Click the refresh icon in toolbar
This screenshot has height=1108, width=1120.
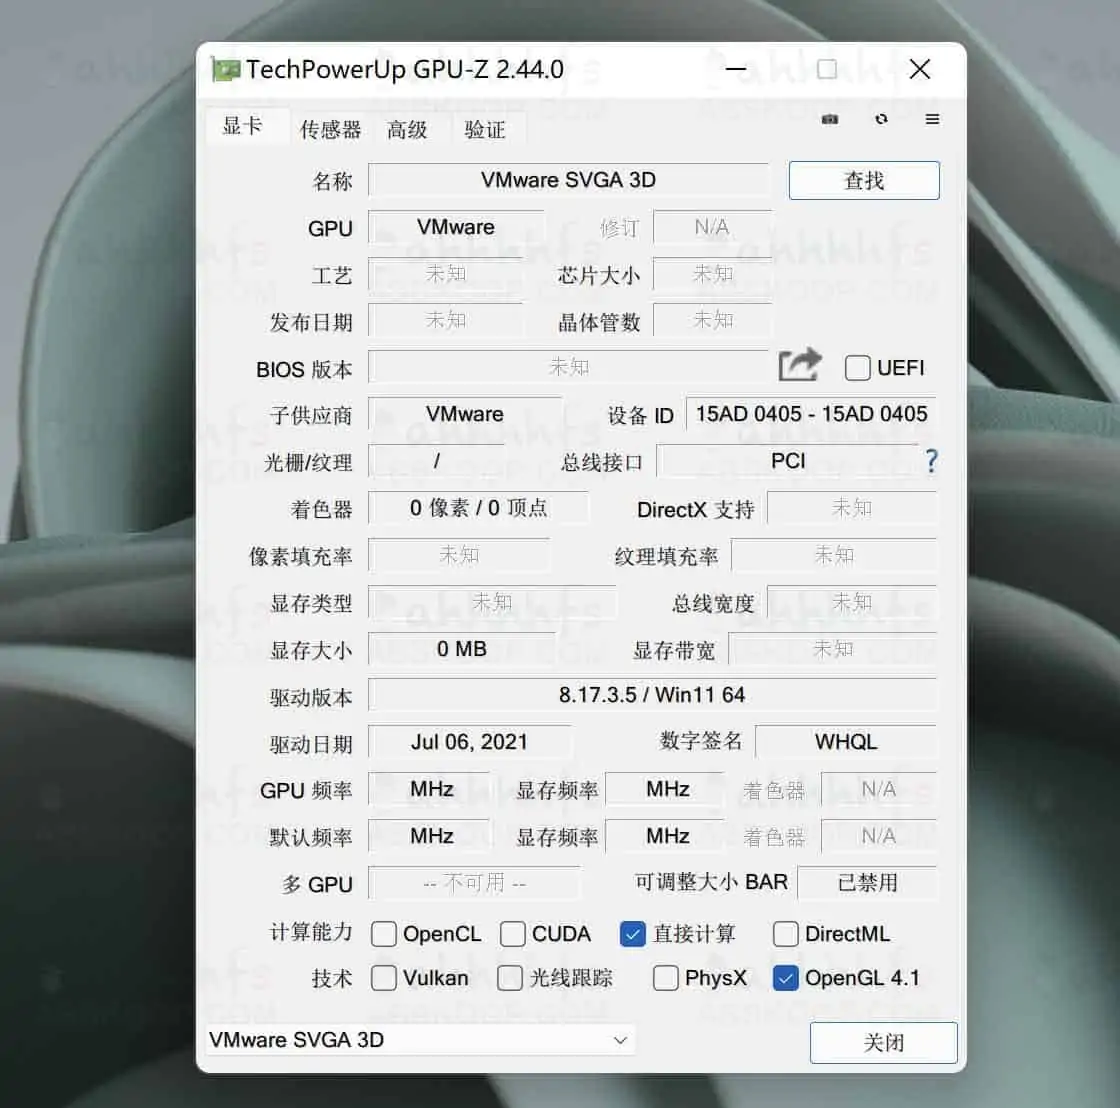881,119
